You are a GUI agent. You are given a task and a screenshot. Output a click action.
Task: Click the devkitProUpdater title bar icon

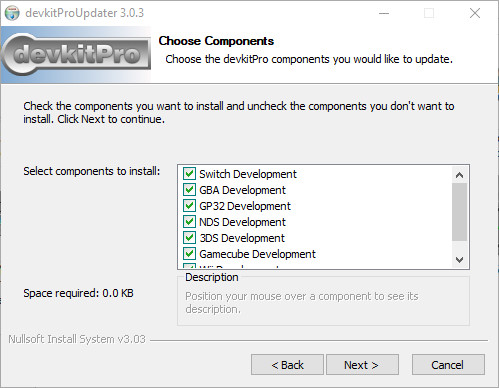[x=12, y=13]
